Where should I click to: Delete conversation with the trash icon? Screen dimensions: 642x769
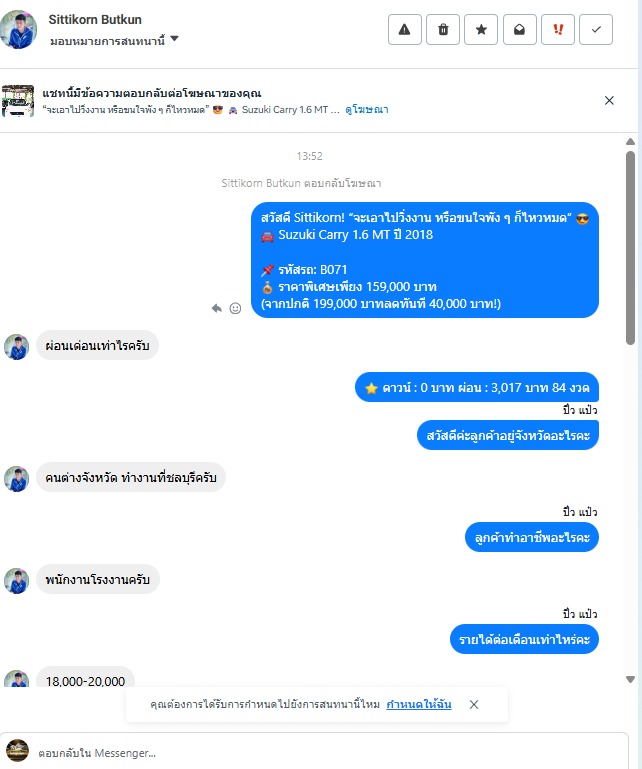[x=443, y=30]
